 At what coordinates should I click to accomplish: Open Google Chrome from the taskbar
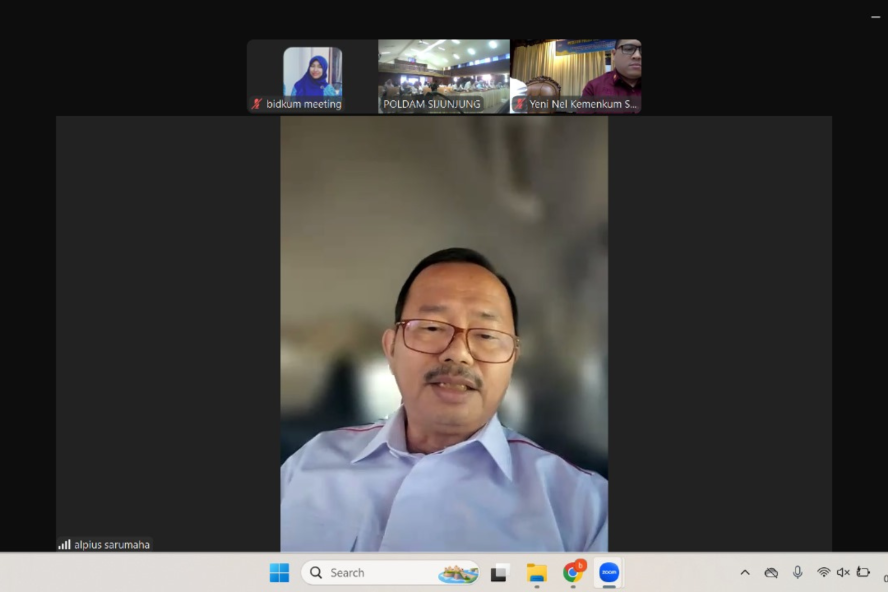[x=573, y=573]
